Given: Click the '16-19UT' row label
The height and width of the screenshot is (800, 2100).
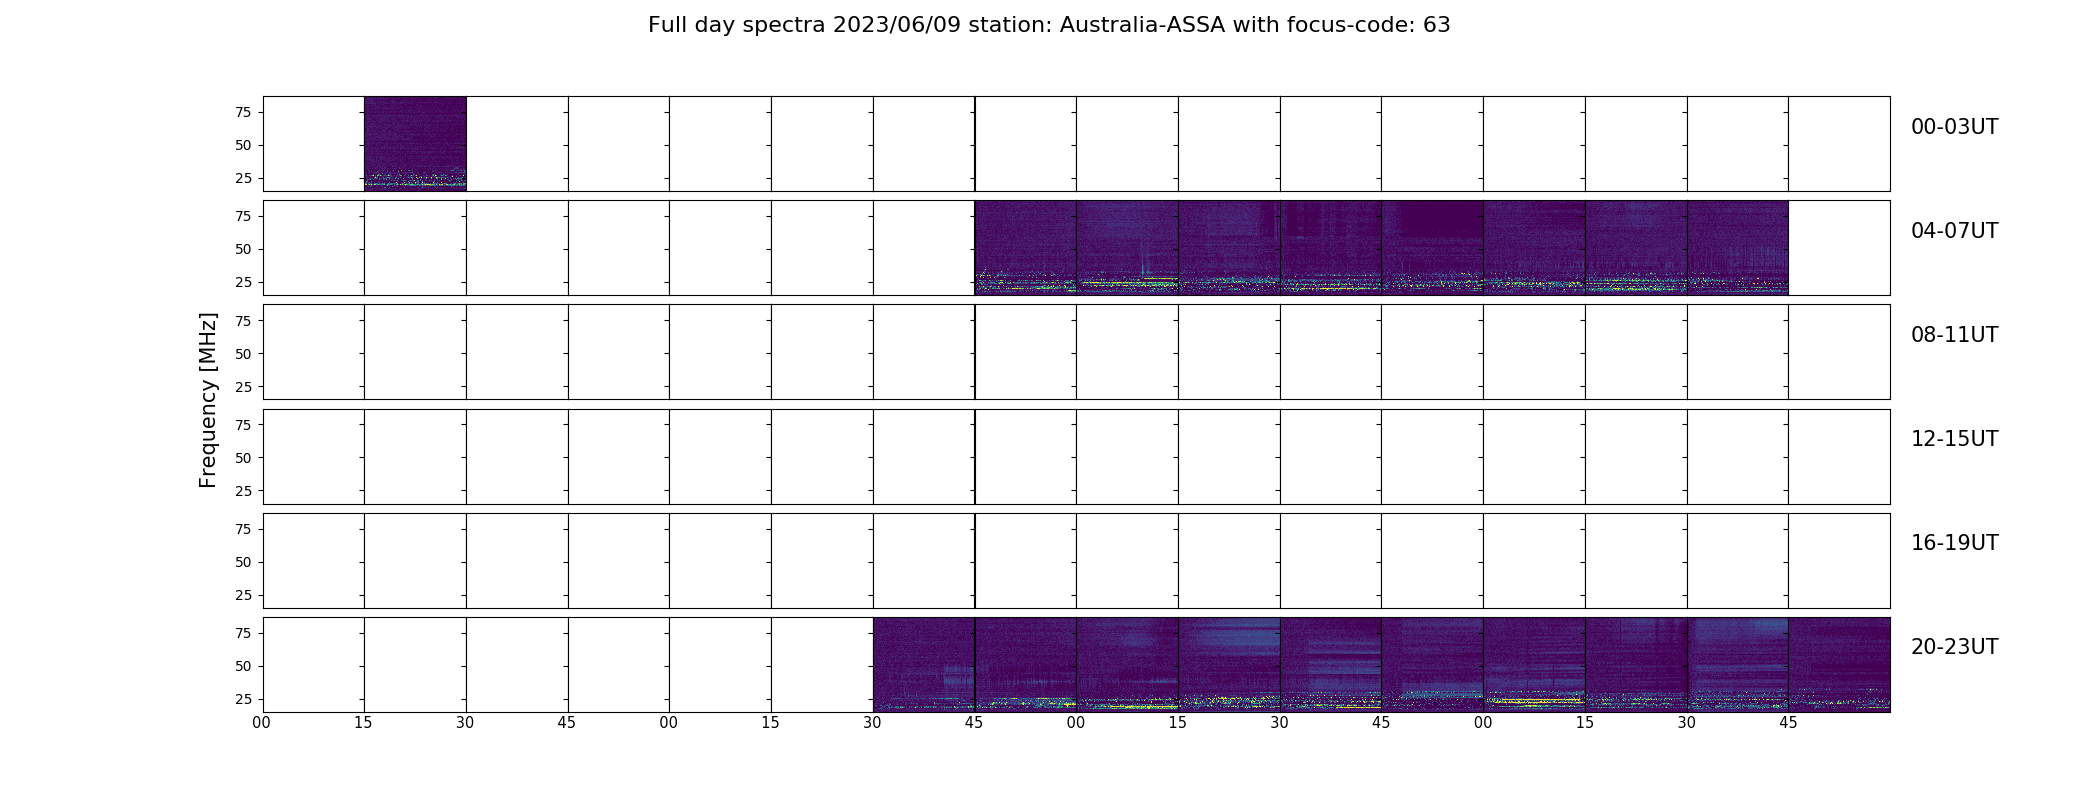Looking at the screenshot, I should tap(1954, 543).
